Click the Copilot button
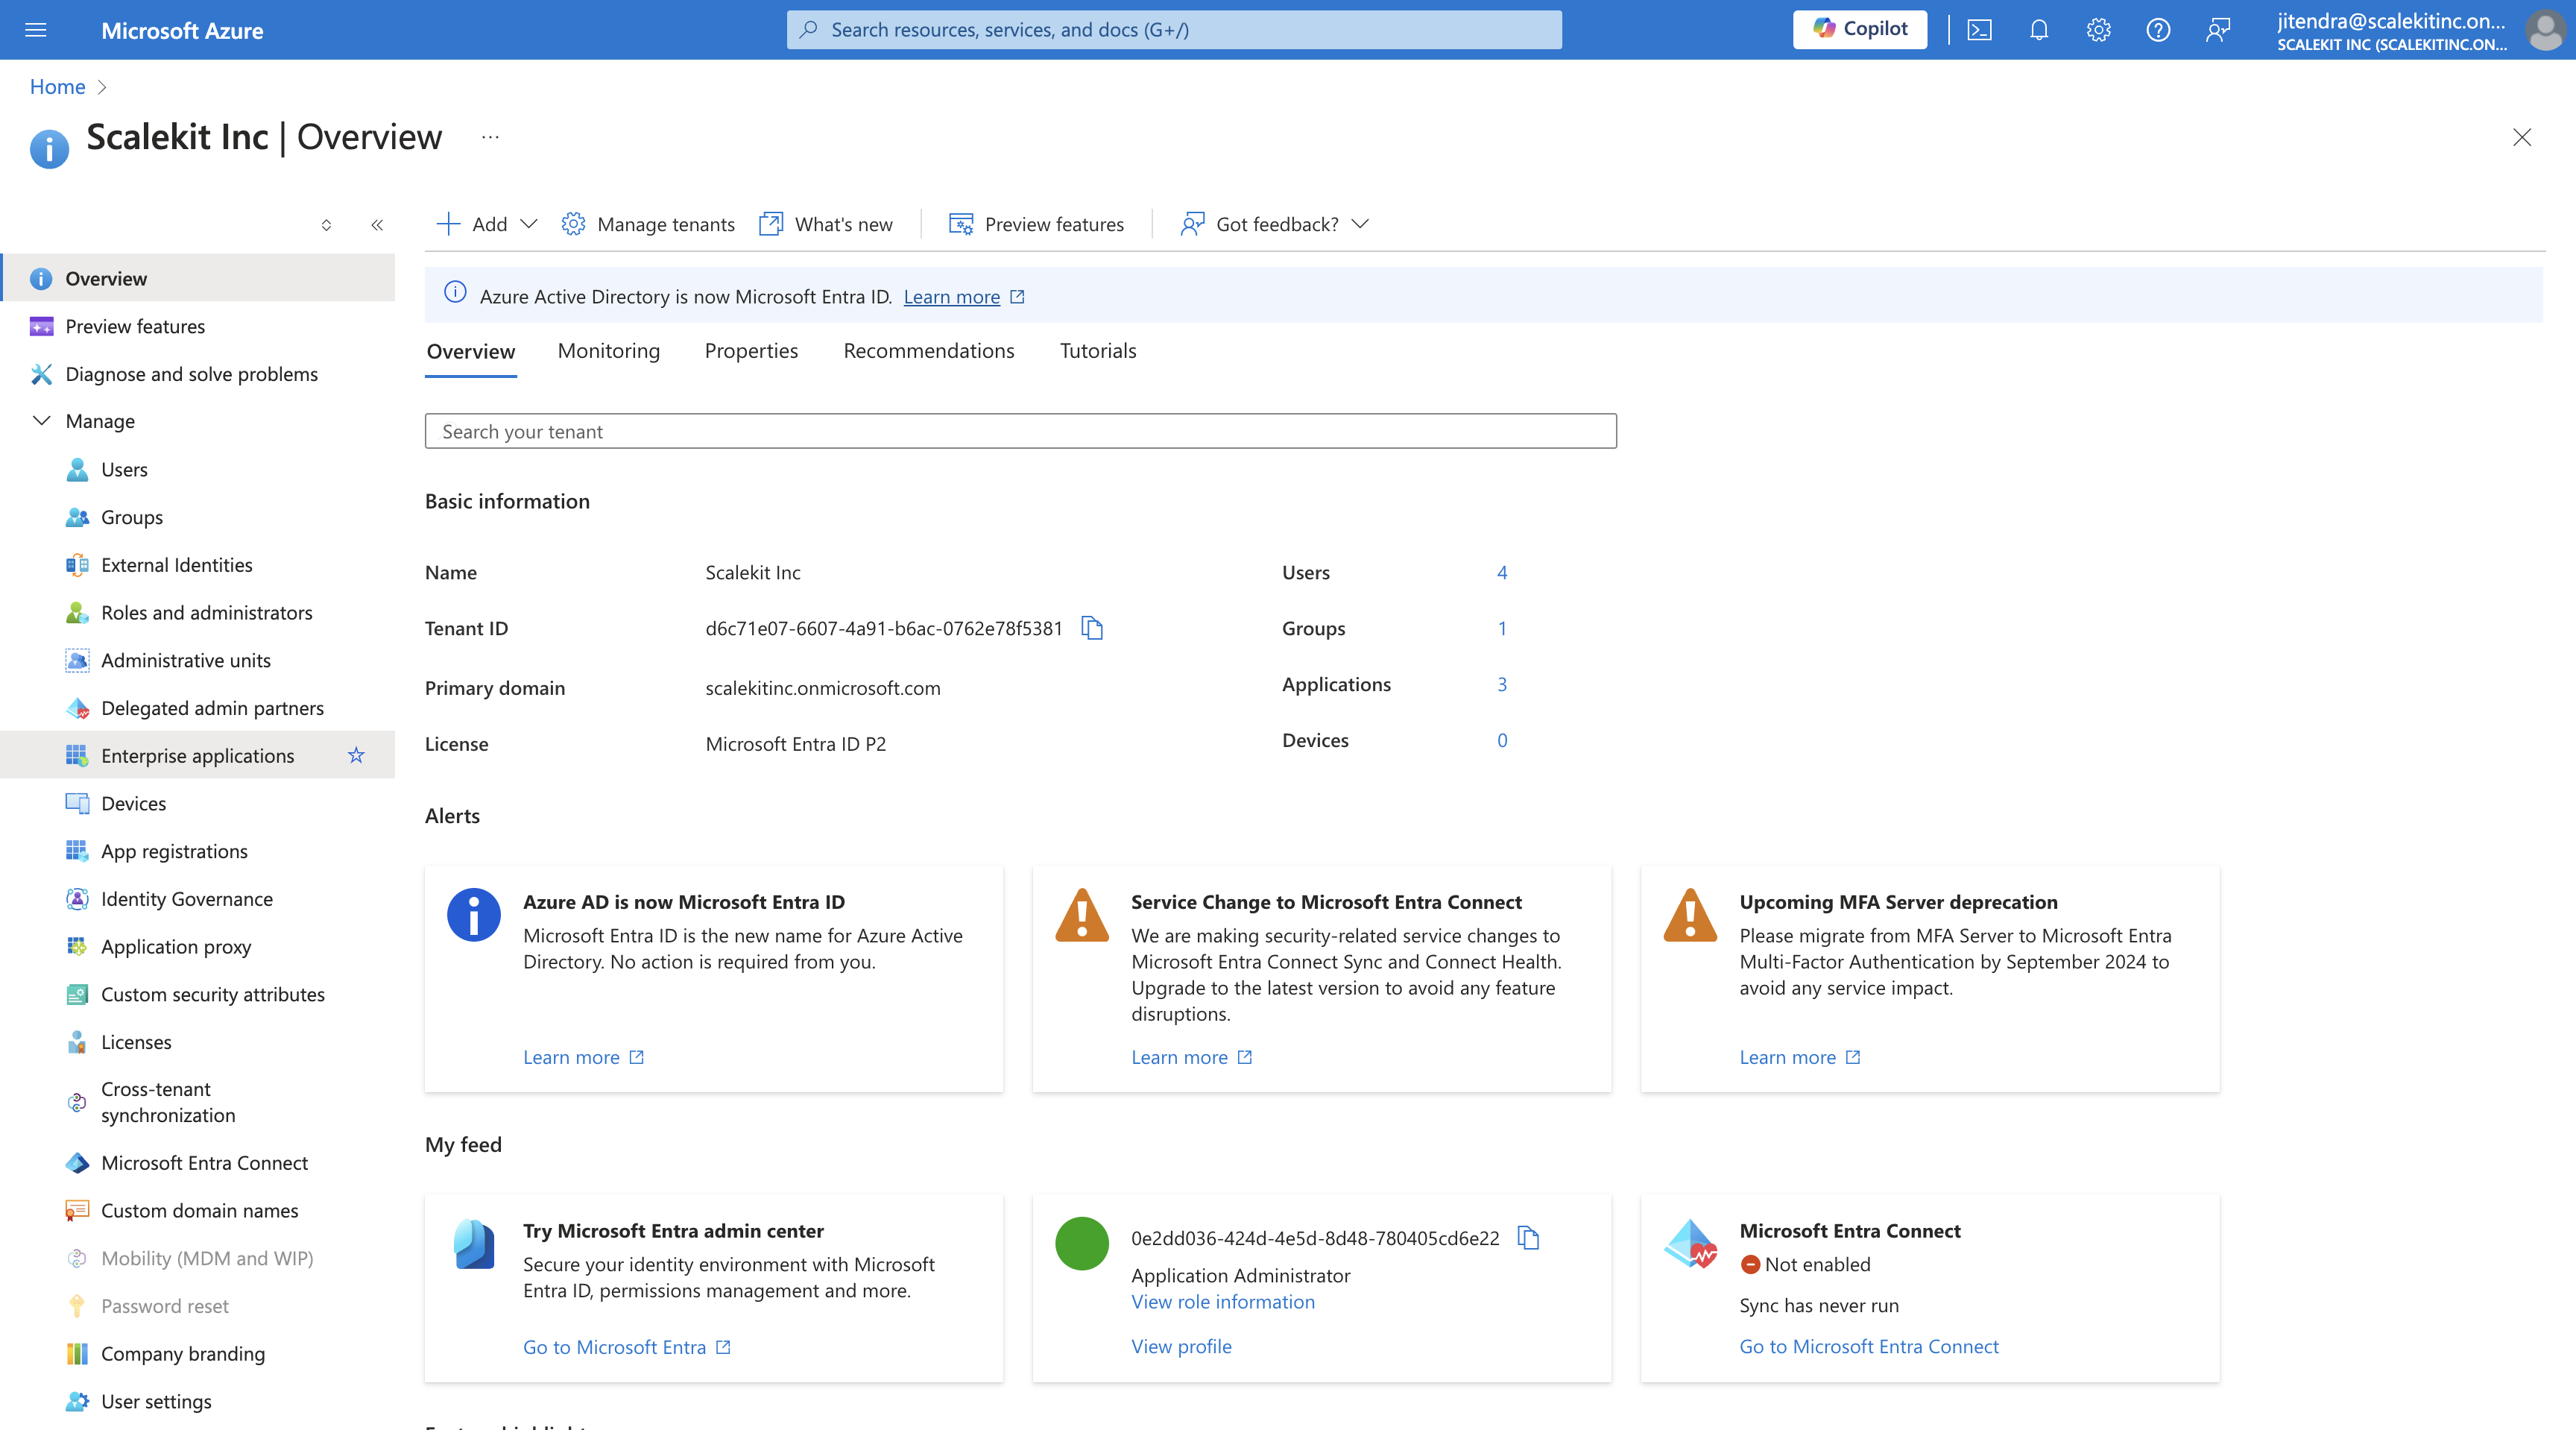 click(x=1860, y=29)
